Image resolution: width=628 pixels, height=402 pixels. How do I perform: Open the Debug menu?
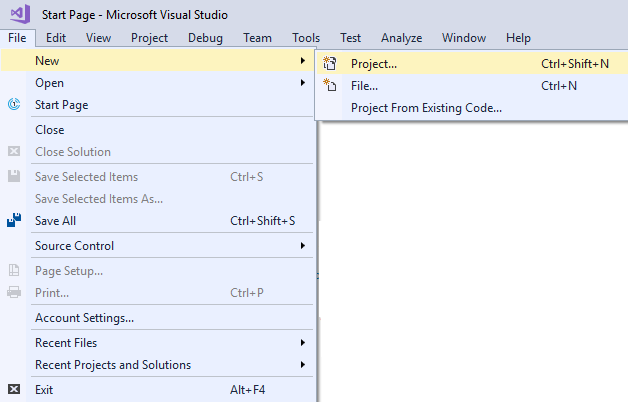coord(205,38)
